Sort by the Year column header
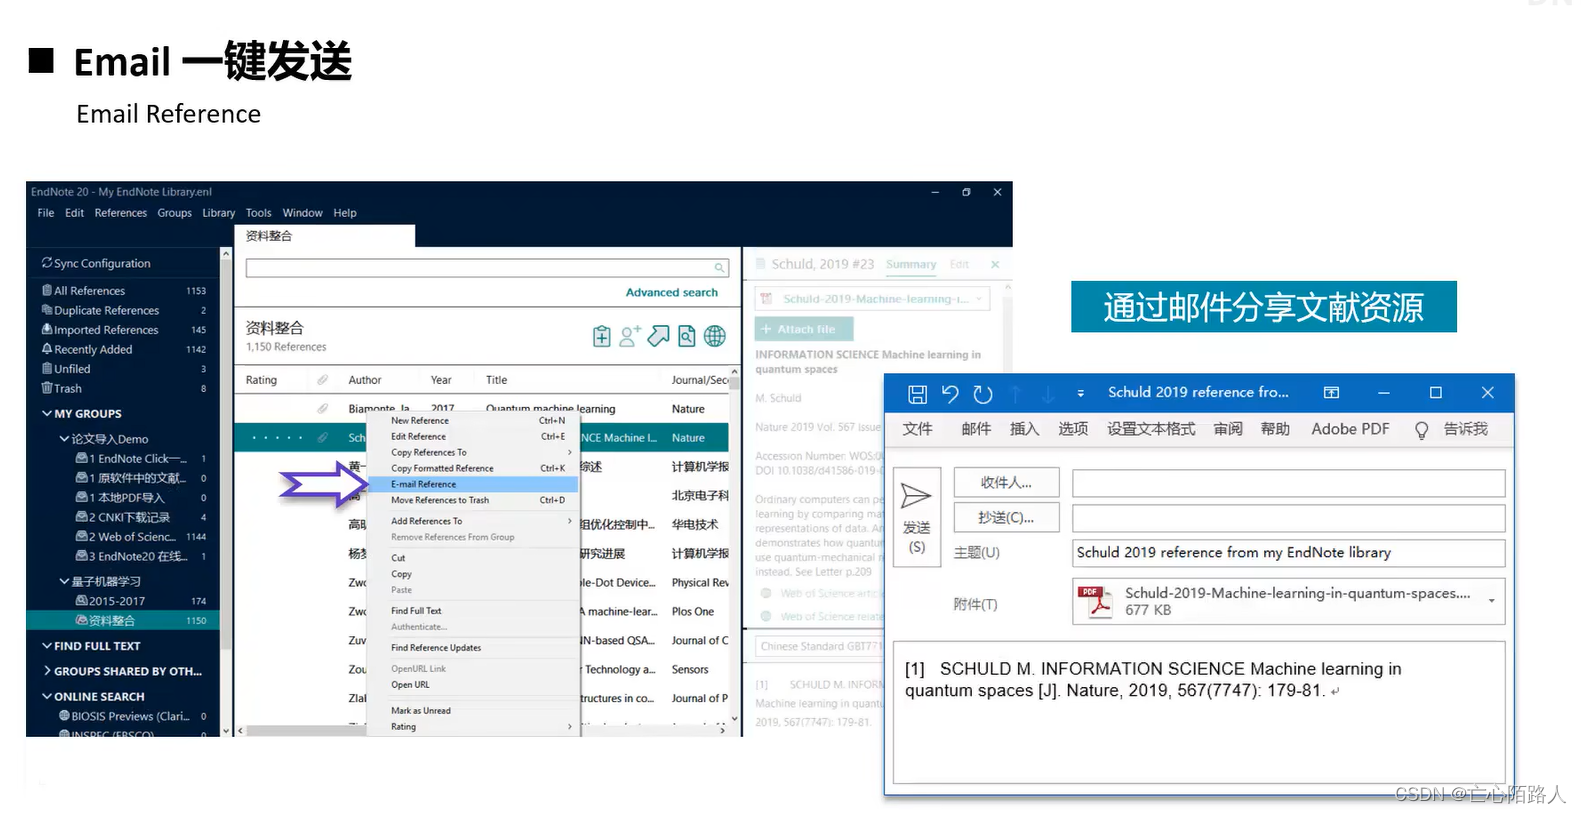Viewport: 1582px width, 814px height. tap(441, 380)
